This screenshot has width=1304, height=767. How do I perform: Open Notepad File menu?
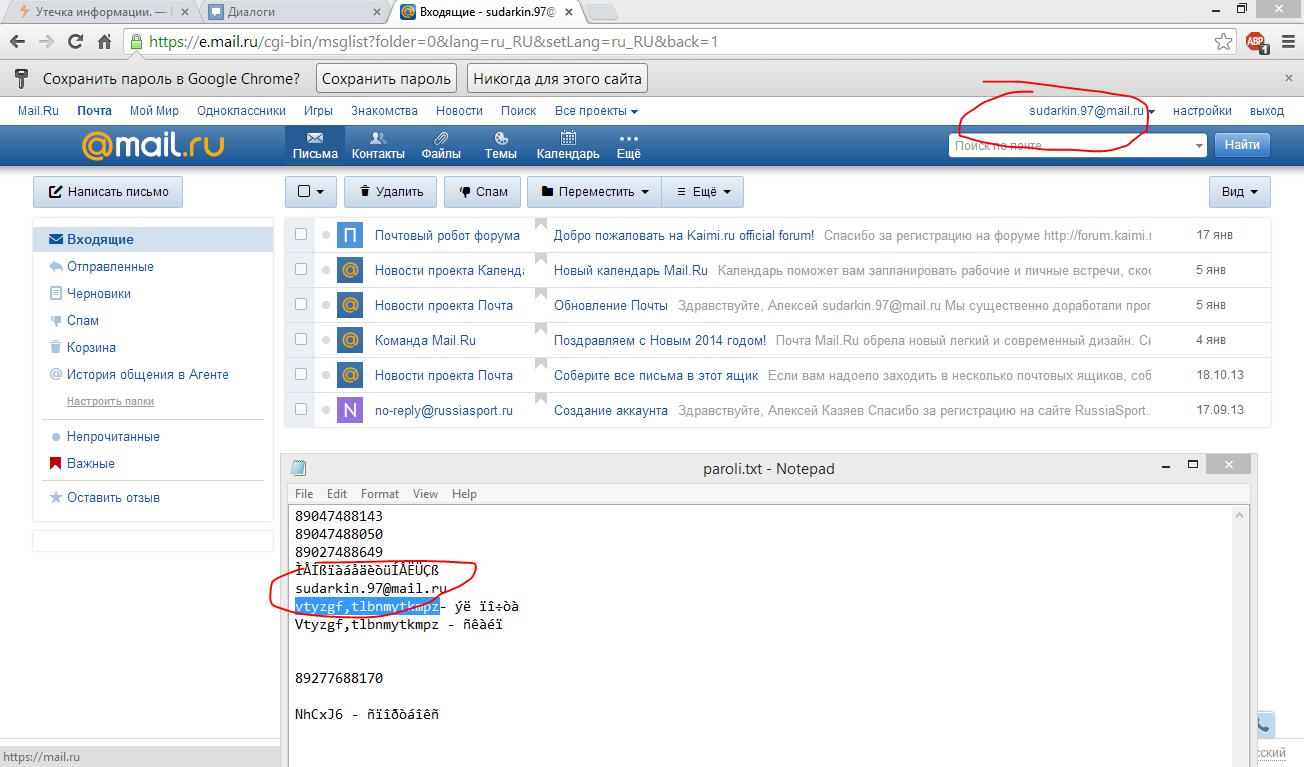click(304, 494)
